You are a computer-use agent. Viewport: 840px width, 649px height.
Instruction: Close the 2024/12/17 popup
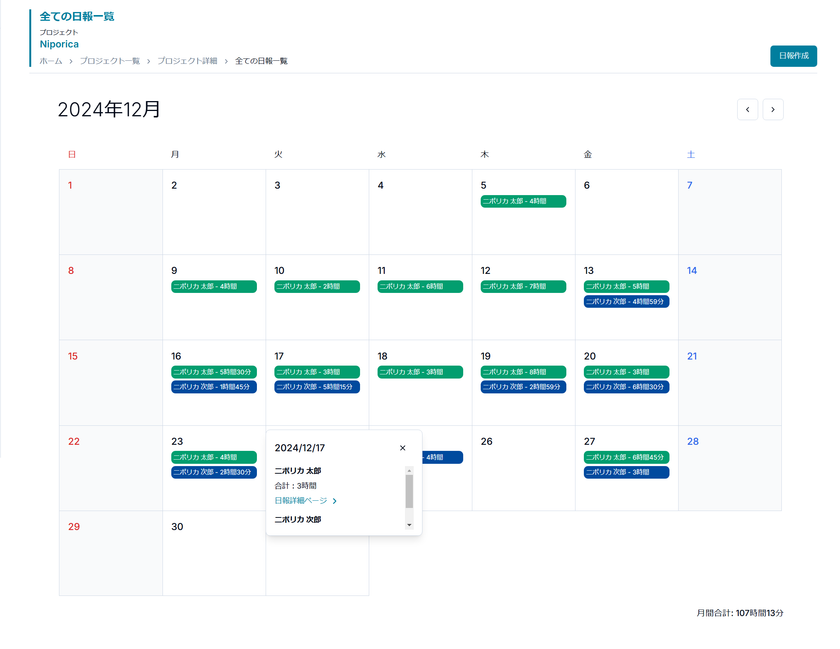(403, 448)
